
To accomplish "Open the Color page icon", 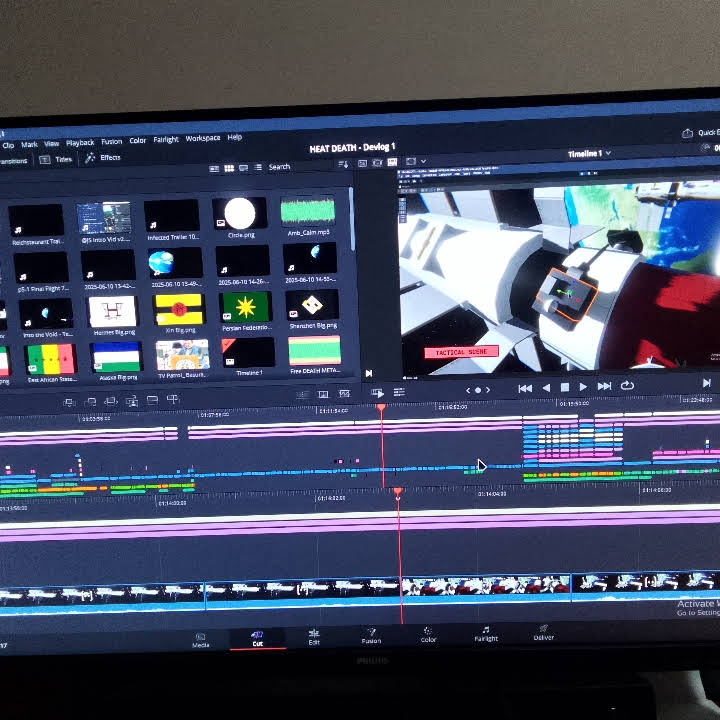I will point(428,635).
